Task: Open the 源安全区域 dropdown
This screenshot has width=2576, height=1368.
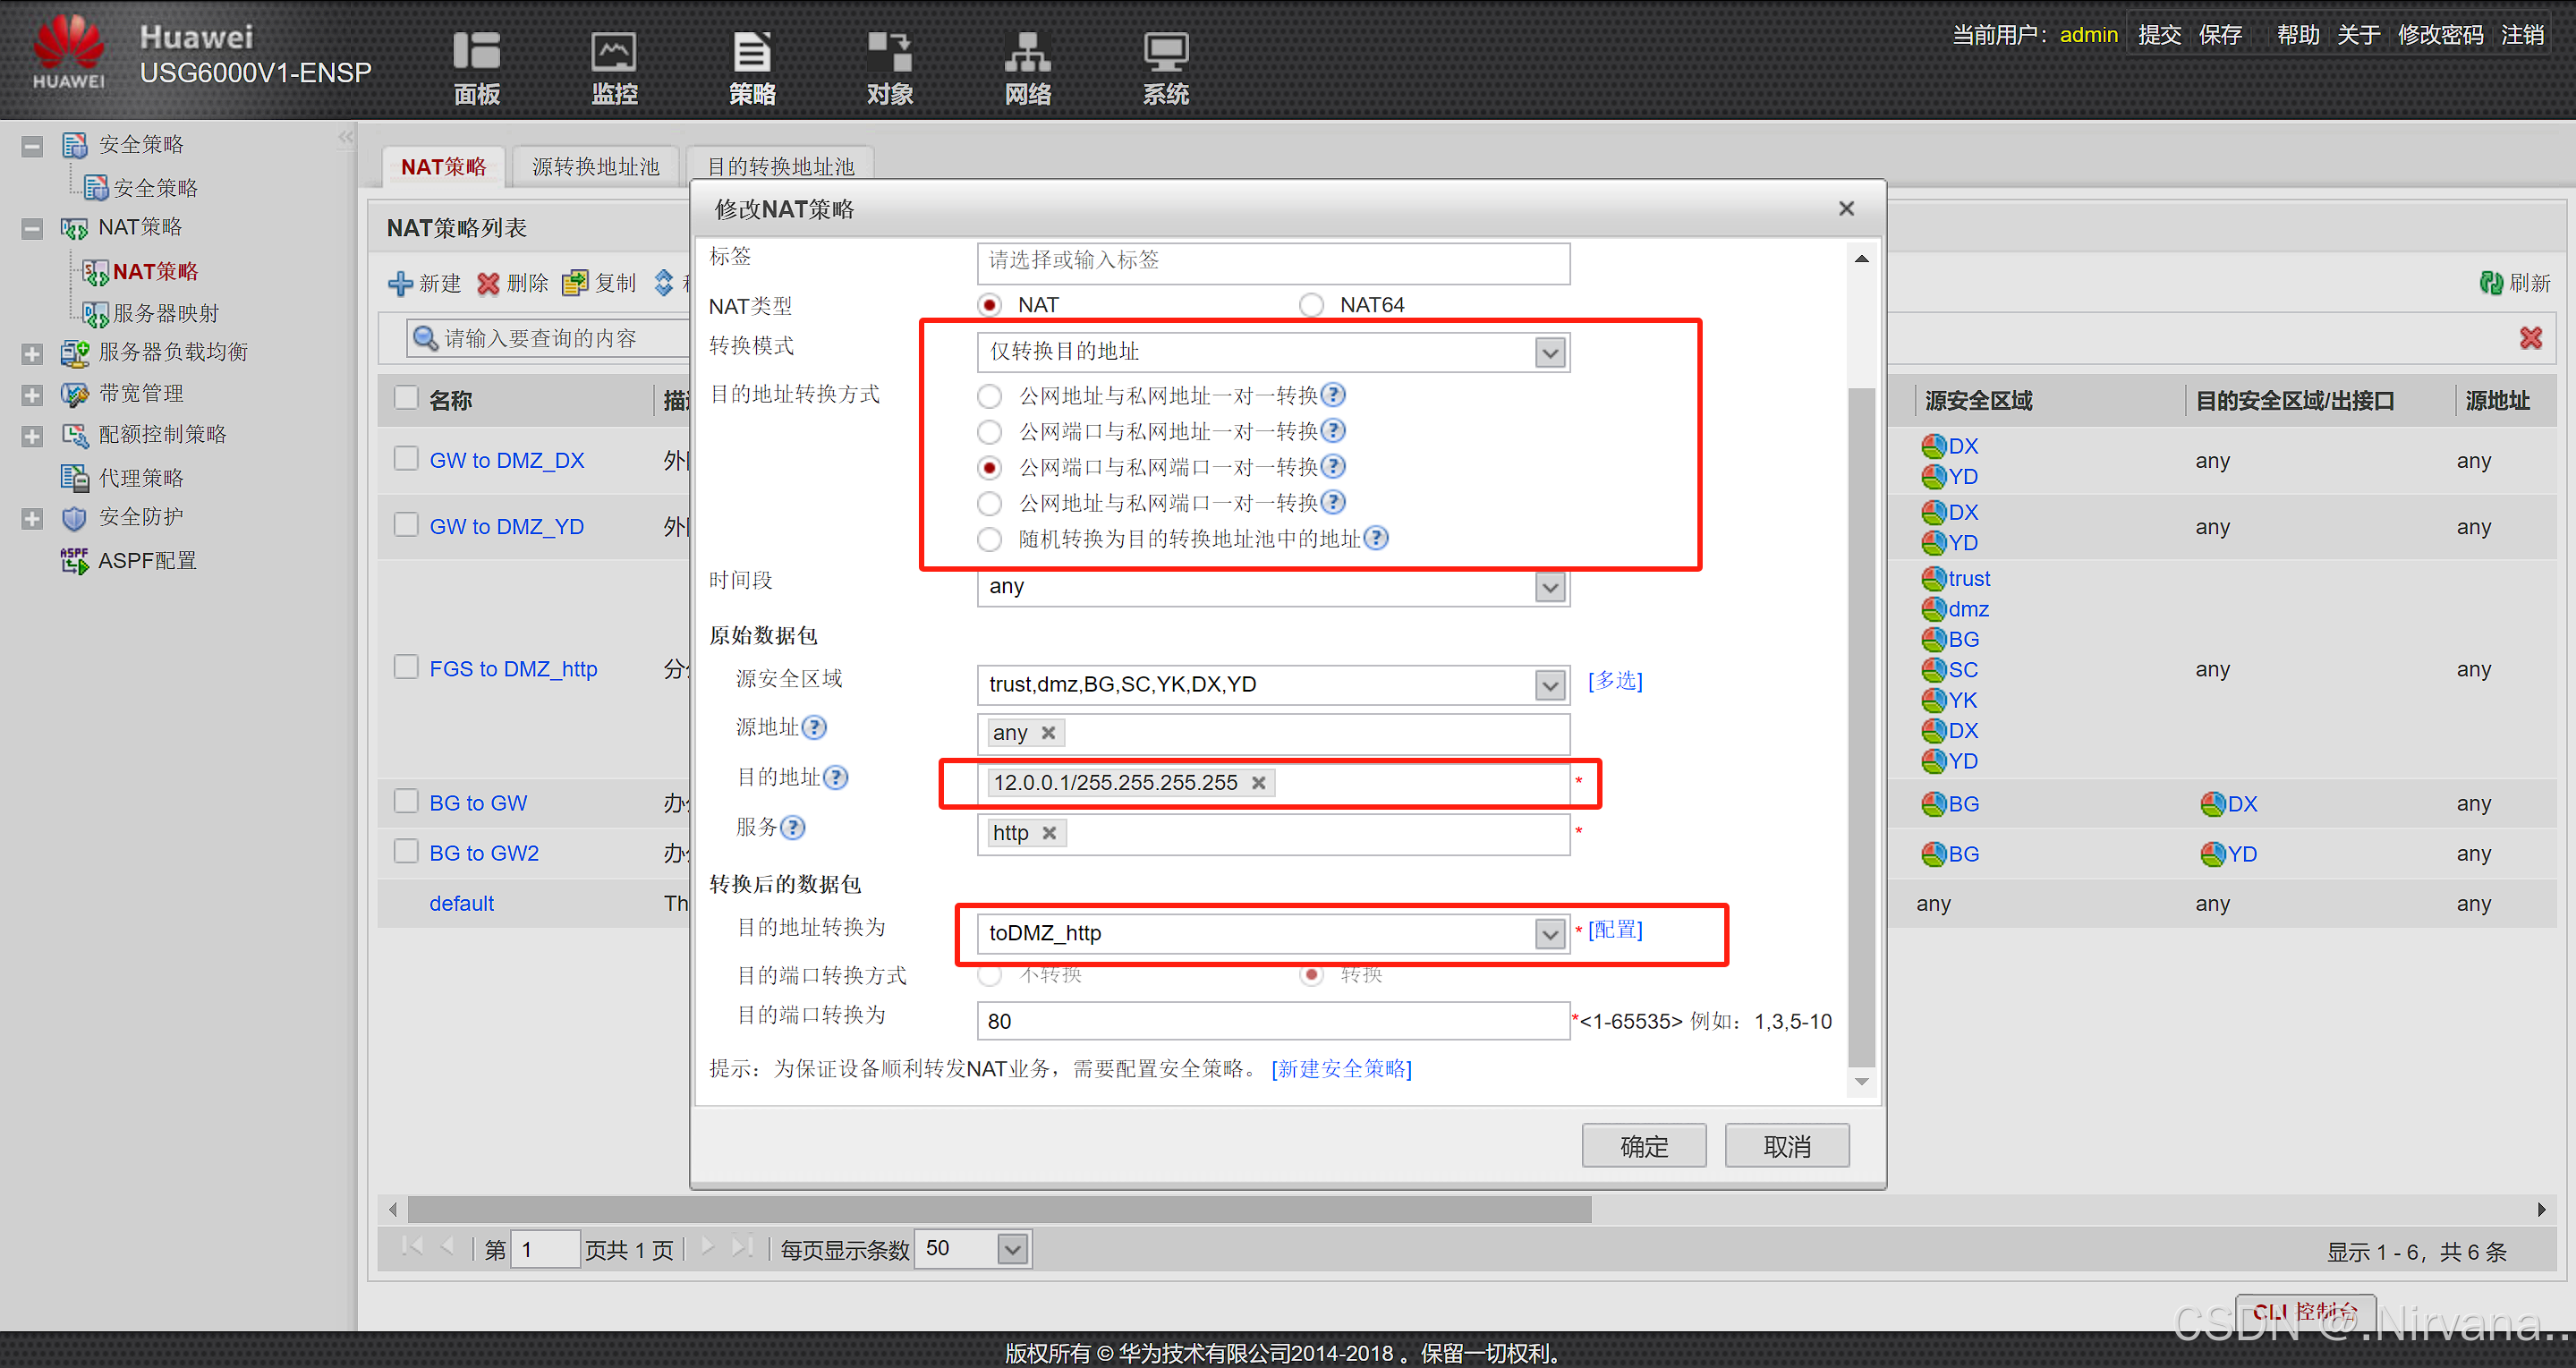Action: click(x=1550, y=685)
